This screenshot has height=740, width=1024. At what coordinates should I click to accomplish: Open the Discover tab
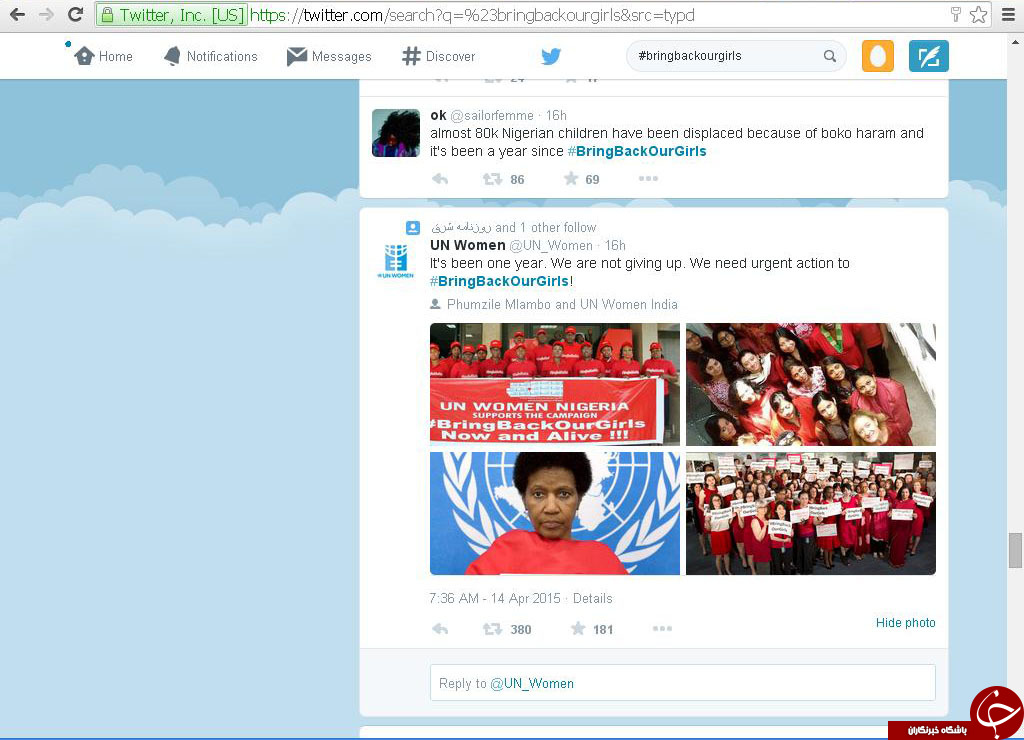click(x=439, y=56)
